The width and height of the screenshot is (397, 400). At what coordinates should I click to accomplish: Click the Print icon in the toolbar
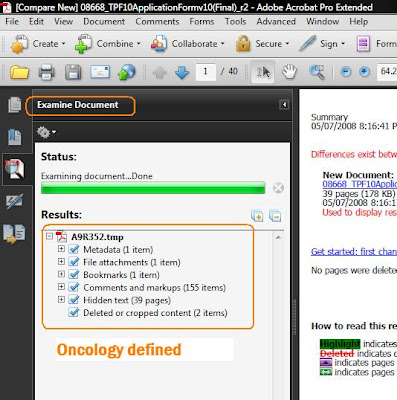pos(46,72)
